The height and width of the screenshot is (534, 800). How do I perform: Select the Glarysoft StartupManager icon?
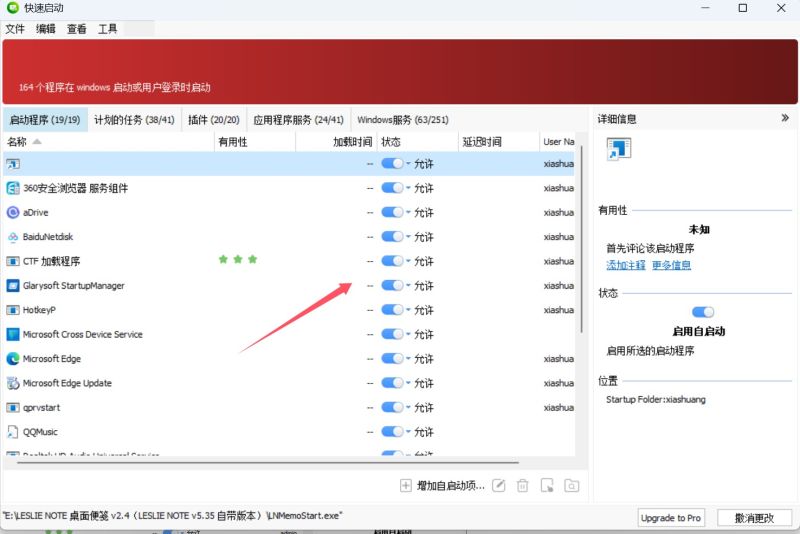(13, 286)
